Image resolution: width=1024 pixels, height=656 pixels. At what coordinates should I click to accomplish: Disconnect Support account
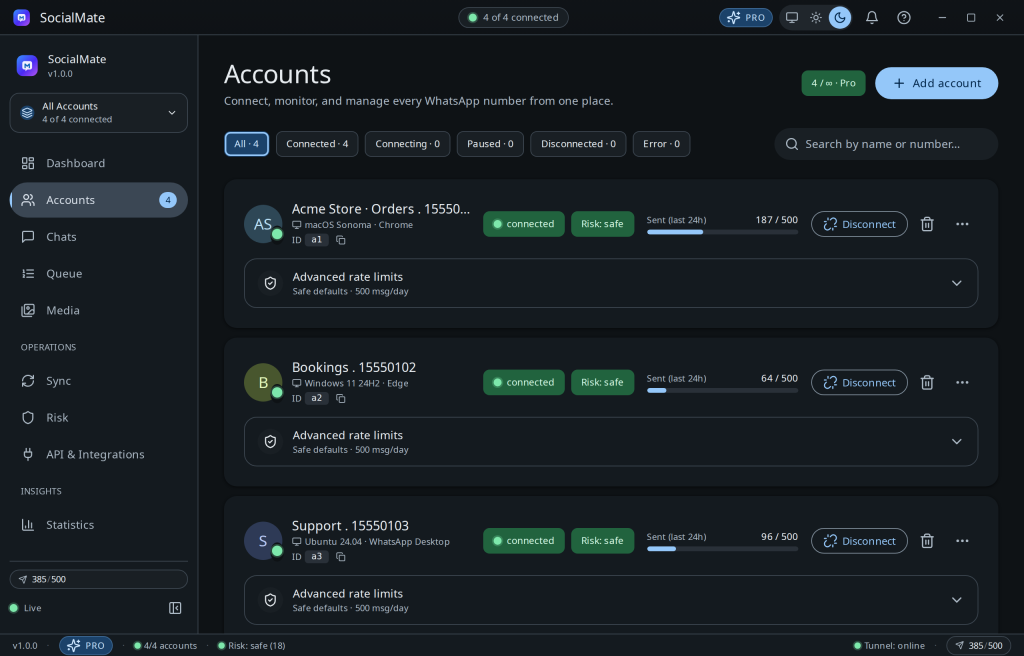coord(859,541)
